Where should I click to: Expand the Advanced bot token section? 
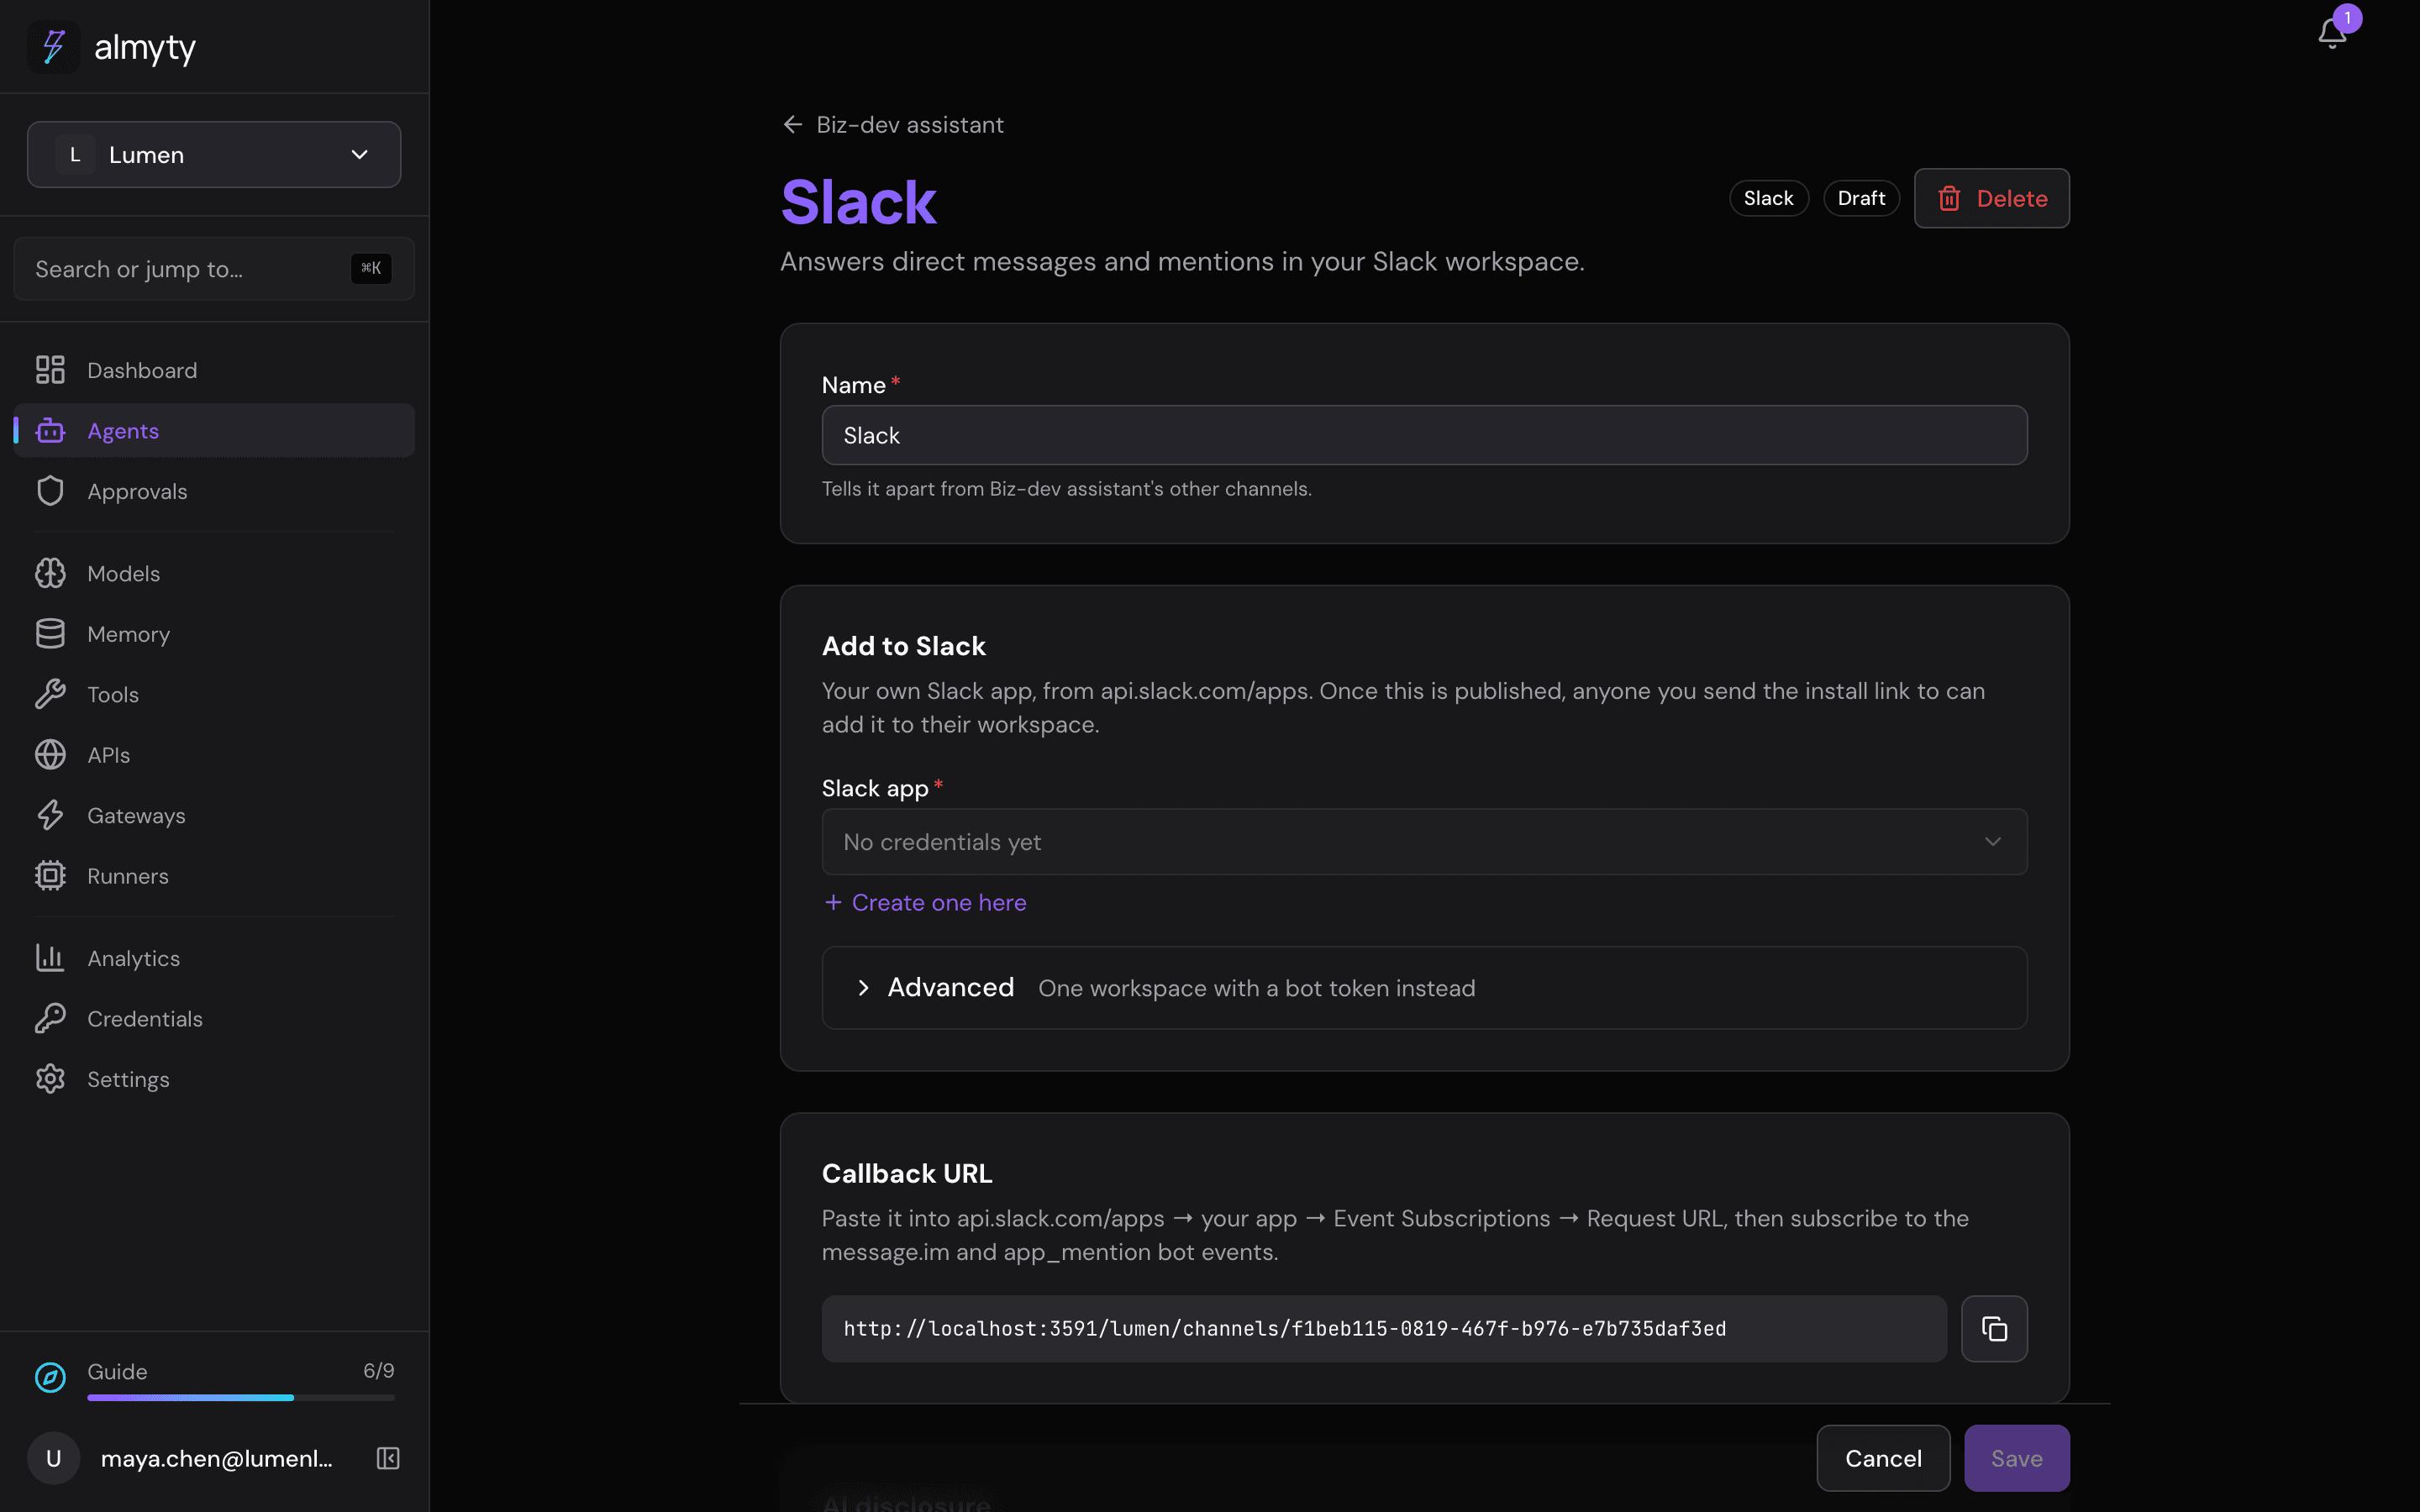(x=1424, y=988)
